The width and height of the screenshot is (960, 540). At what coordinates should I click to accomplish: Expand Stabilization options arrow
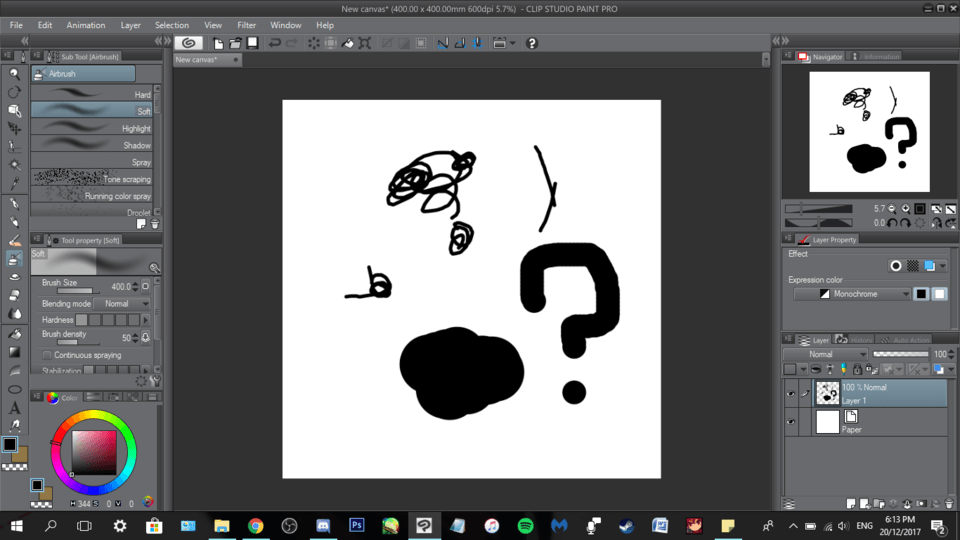coord(146,370)
